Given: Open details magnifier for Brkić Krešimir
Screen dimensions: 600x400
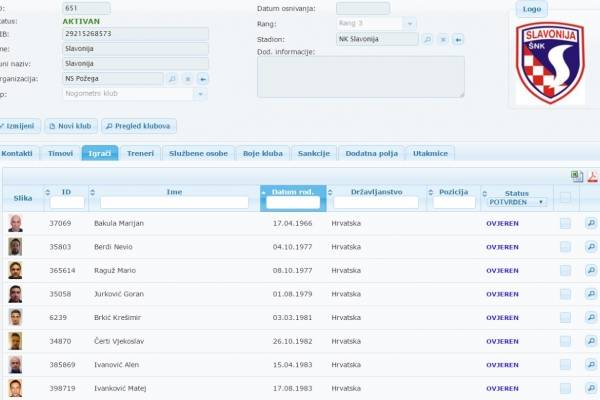Looking at the screenshot, I should pos(590,317).
